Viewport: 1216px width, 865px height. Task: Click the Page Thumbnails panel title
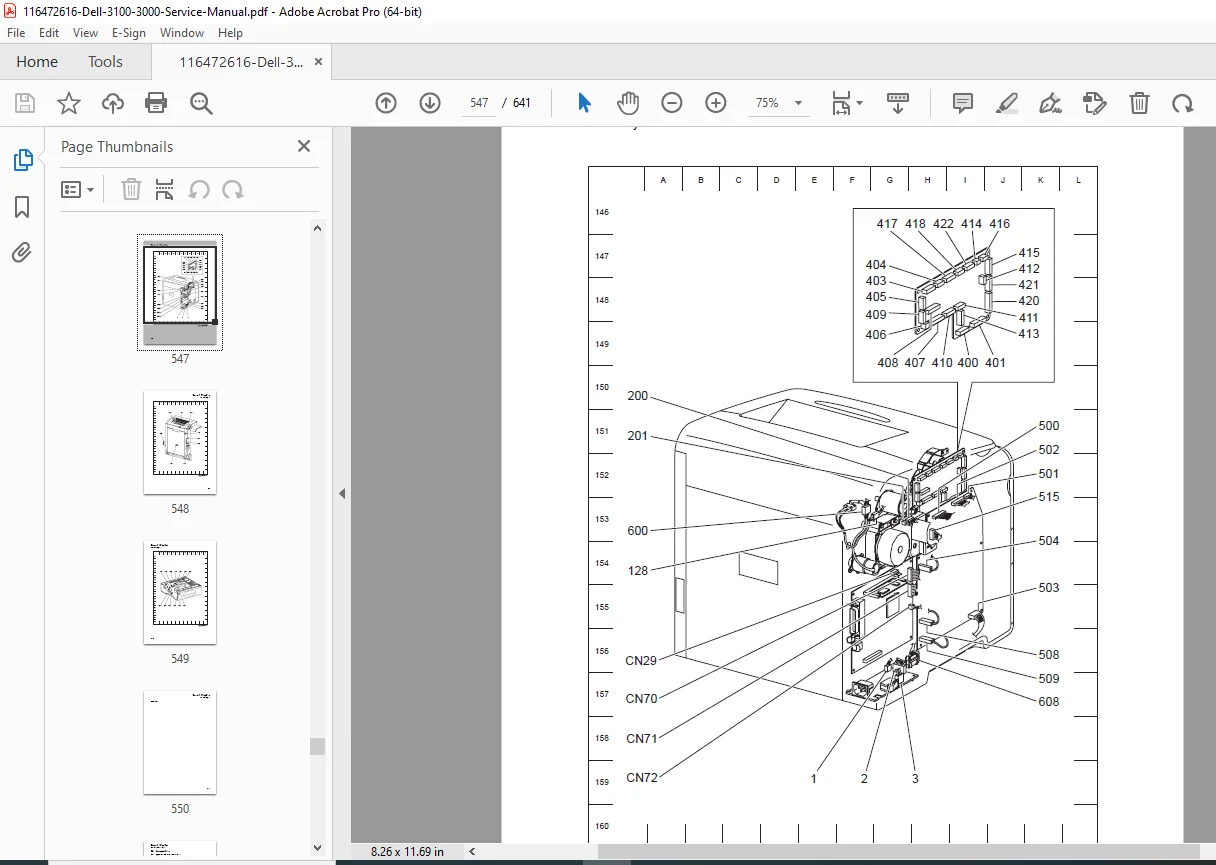(x=117, y=146)
